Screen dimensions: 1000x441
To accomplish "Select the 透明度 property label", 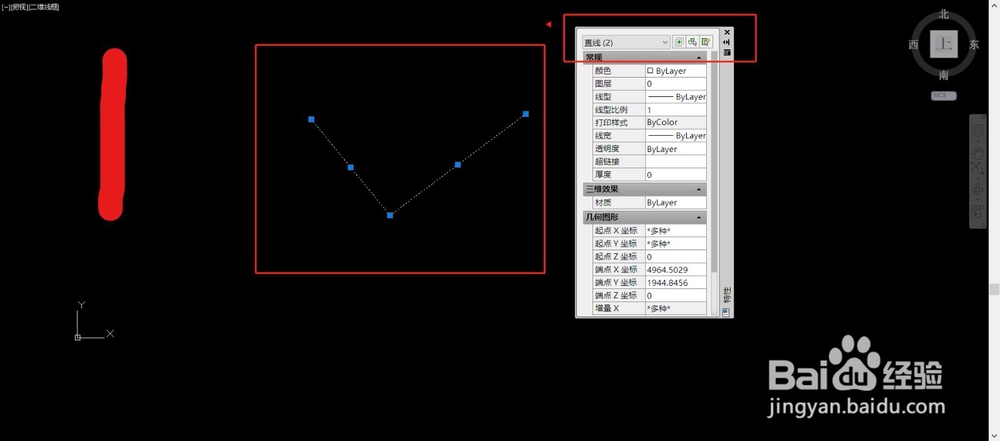I will click(x=607, y=149).
